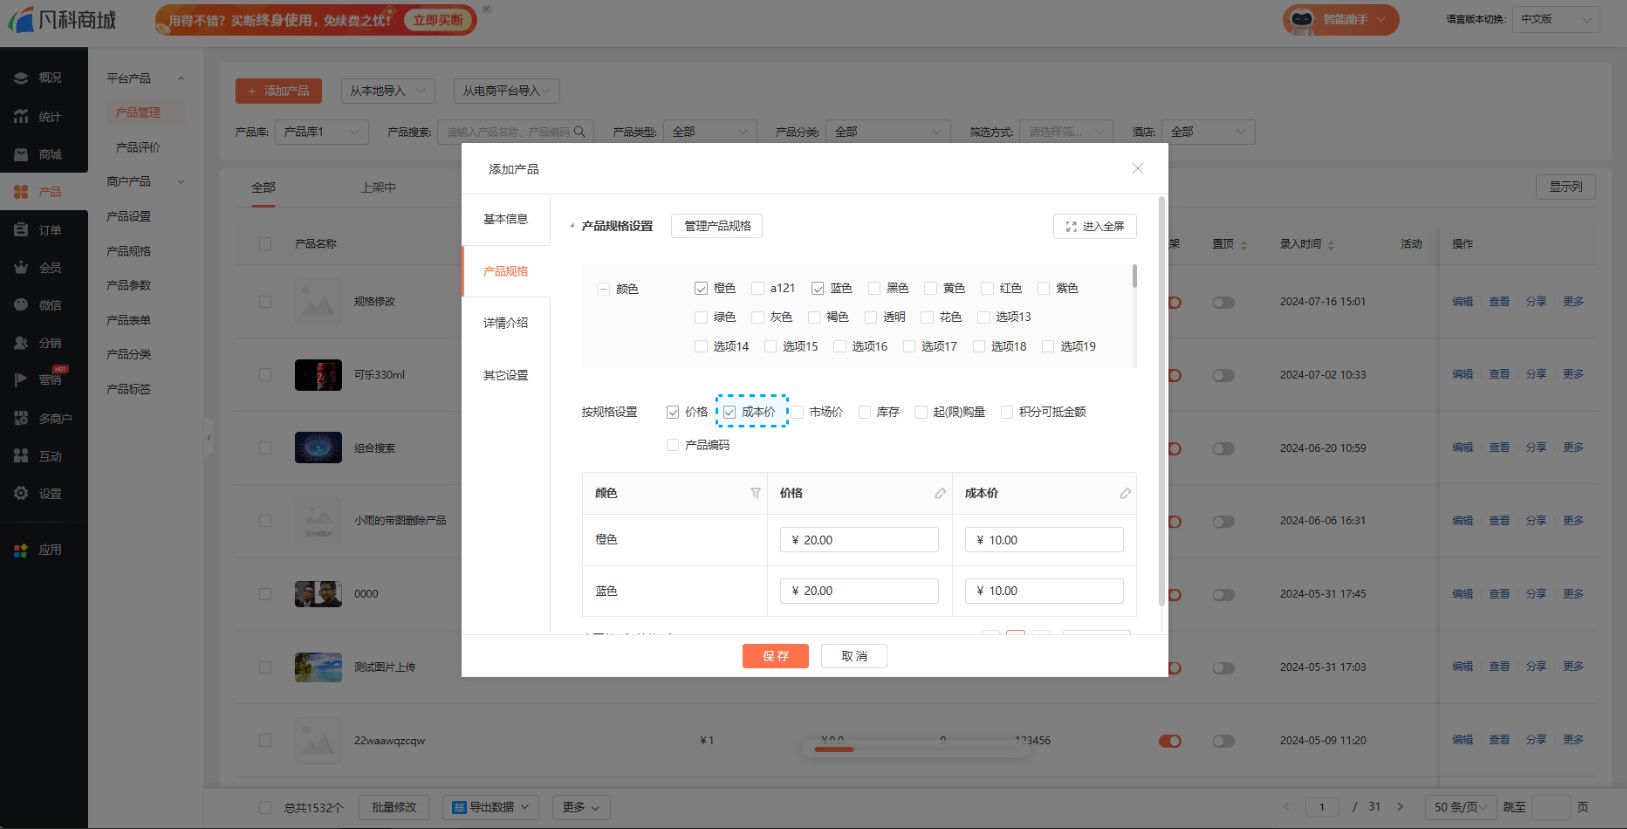This screenshot has width=1627, height=829.
Task: Click the filter icon in 颜色 column header
Action: (755, 493)
